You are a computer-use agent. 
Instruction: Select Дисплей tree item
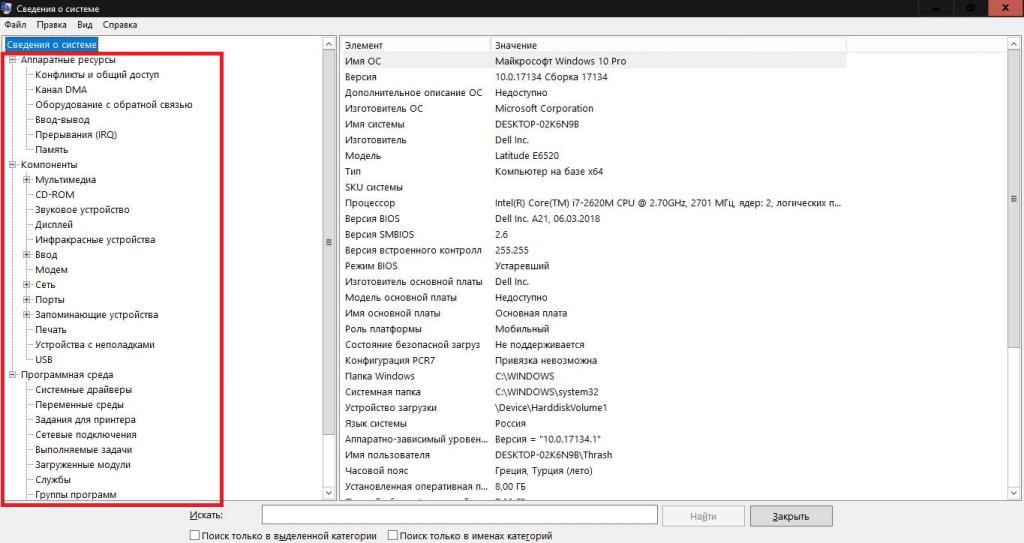point(54,225)
